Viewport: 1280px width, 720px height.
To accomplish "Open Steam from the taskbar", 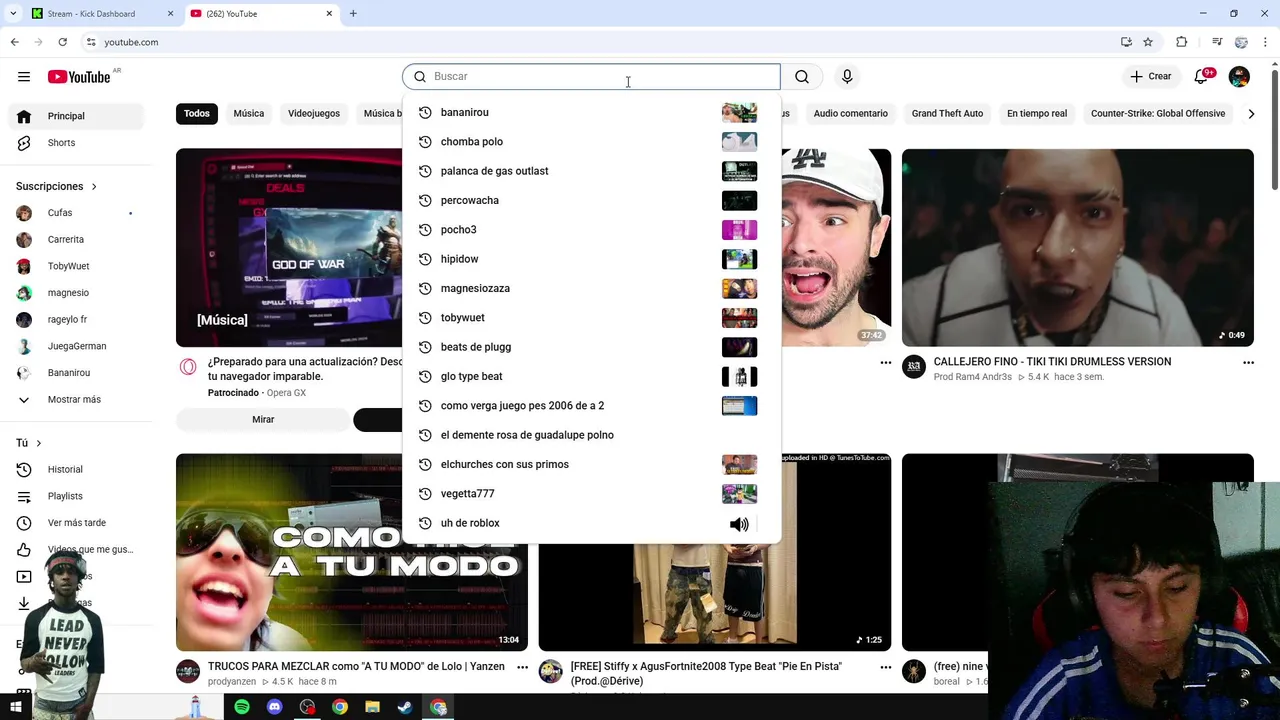I will (x=405, y=707).
